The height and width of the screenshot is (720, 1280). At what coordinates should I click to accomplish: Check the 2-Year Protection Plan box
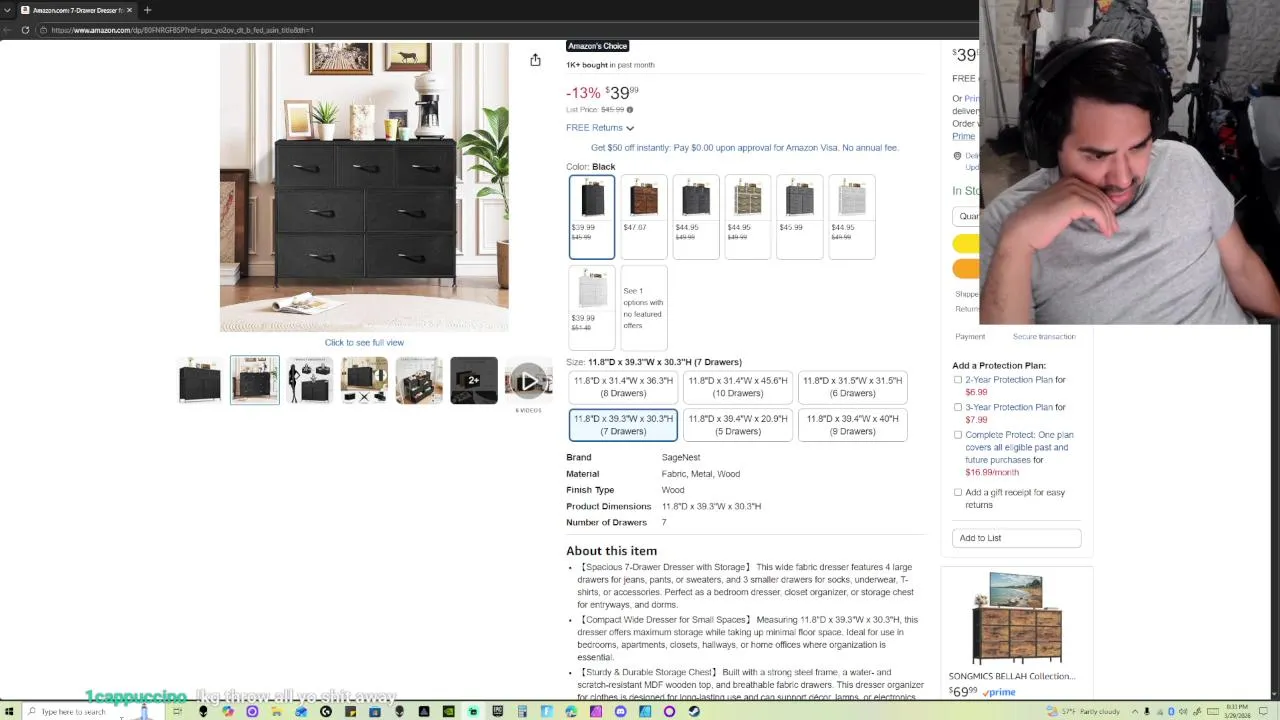(958, 380)
